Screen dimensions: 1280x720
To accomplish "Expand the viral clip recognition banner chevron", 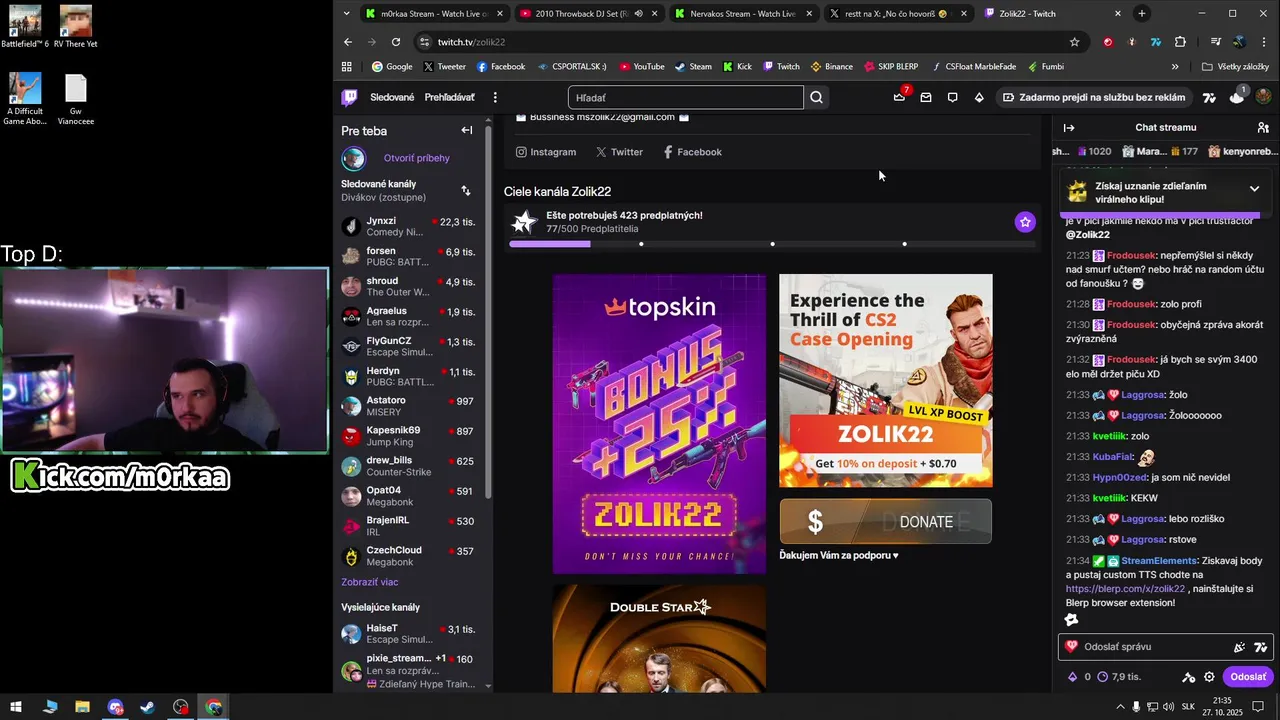I will pyautogui.click(x=1254, y=189).
